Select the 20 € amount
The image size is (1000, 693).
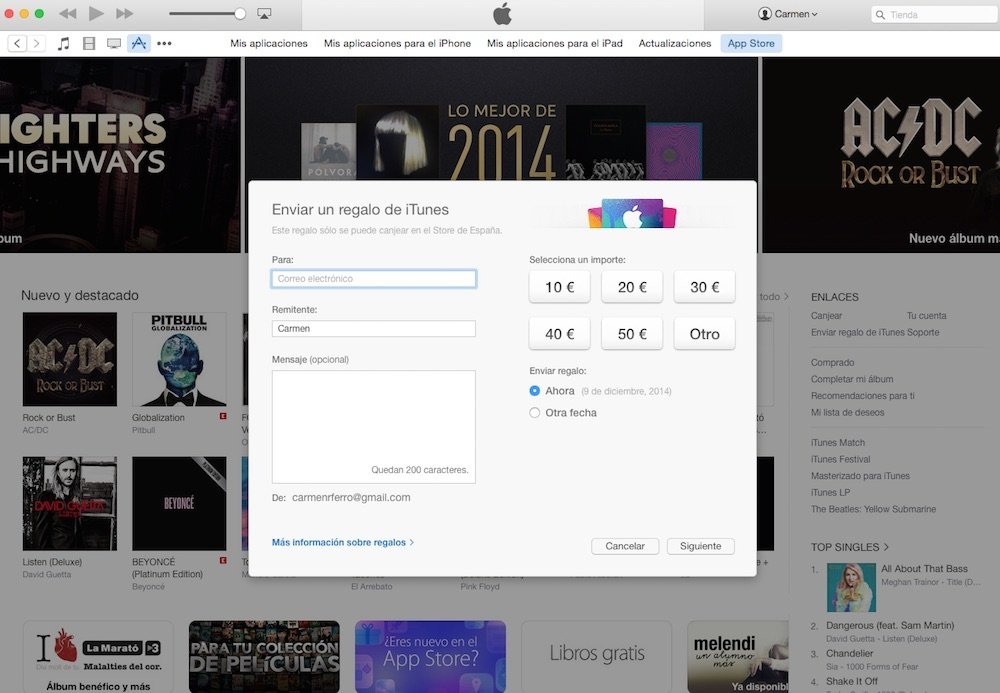(x=632, y=287)
